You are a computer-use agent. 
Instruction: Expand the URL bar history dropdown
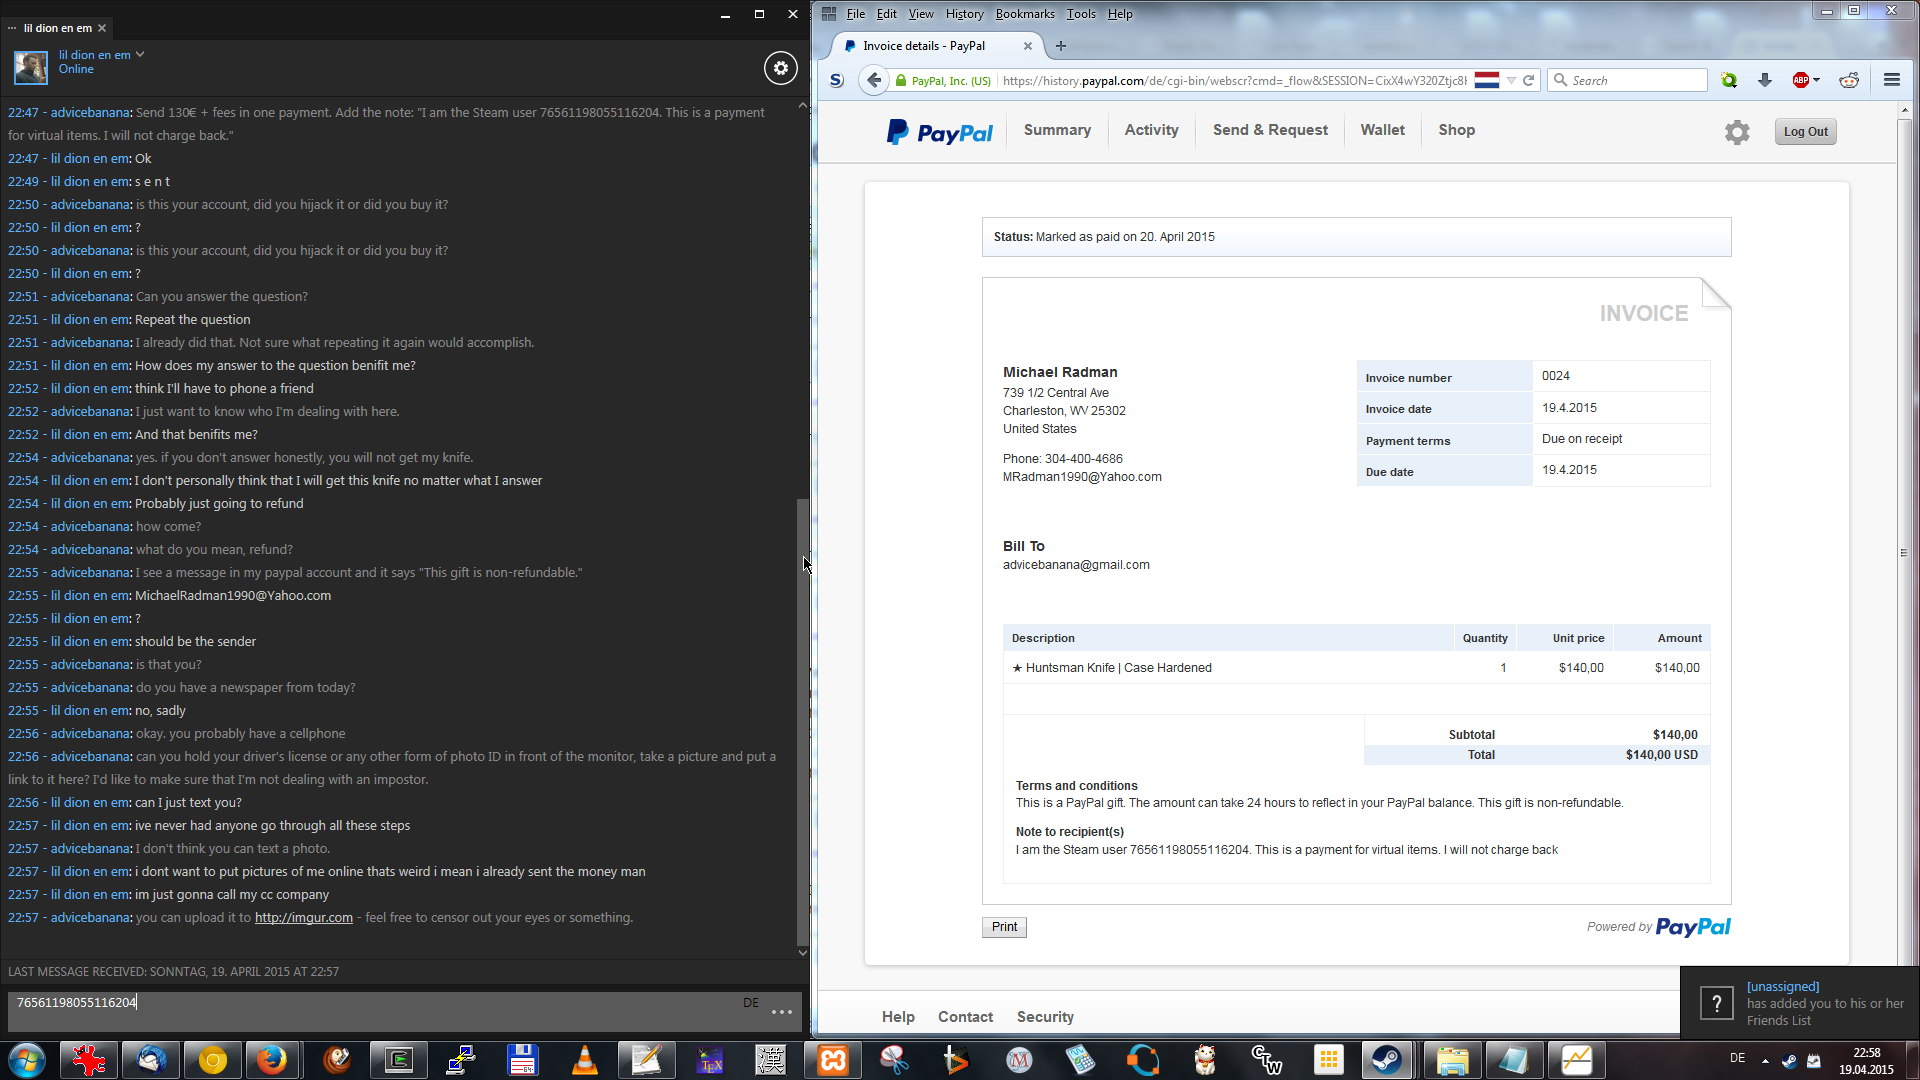(1511, 80)
